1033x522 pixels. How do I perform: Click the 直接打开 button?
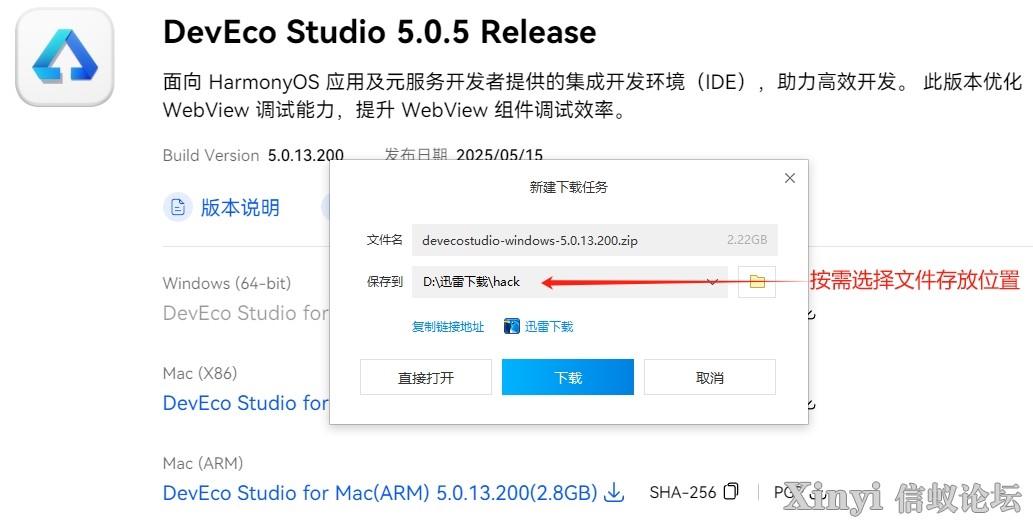pos(426,377)
